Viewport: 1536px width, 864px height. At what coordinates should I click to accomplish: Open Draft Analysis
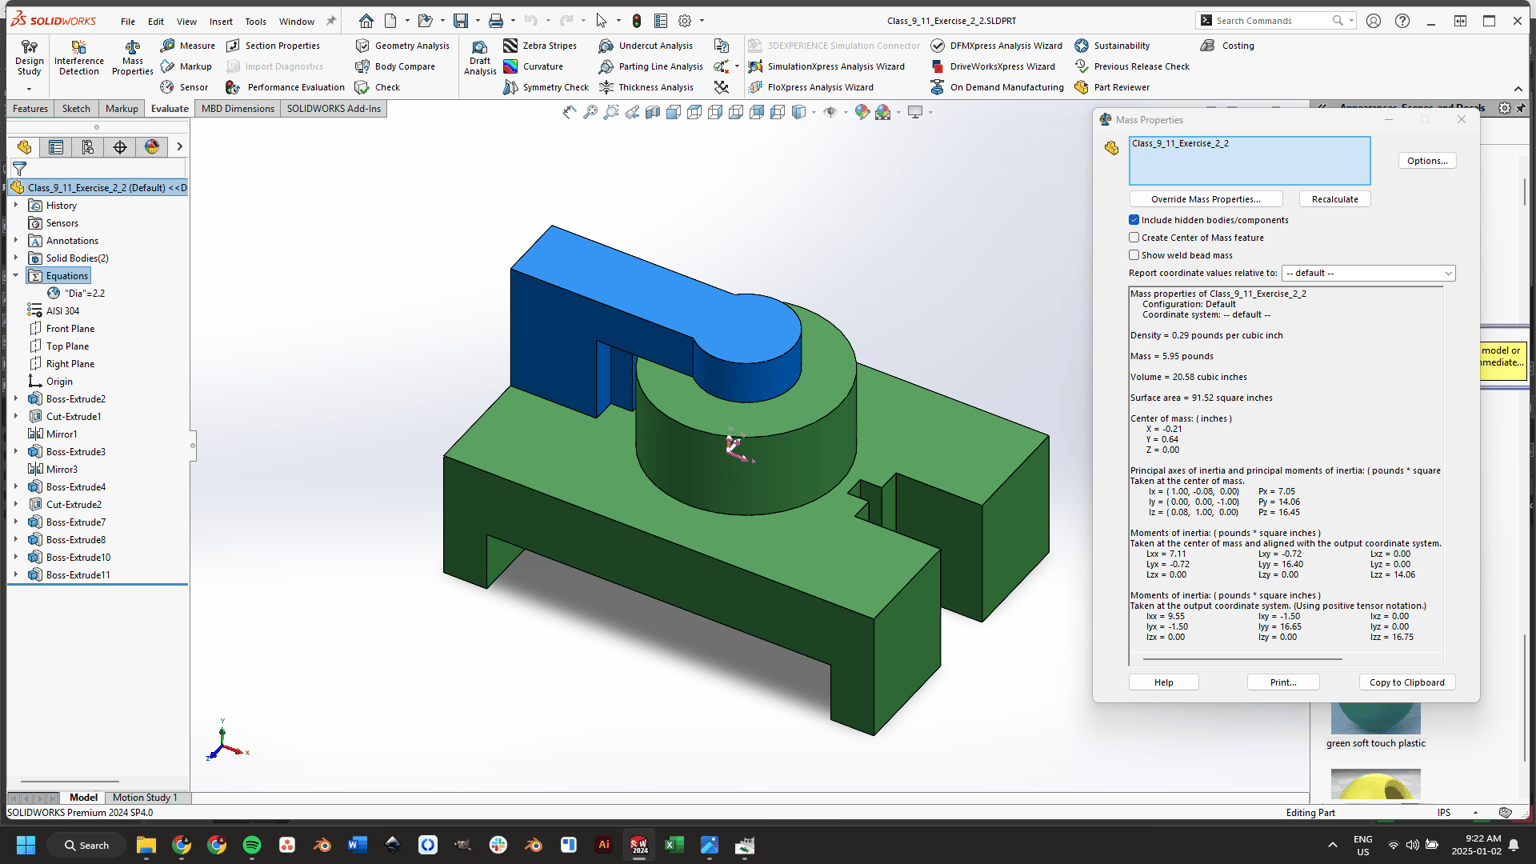[480, 58]
